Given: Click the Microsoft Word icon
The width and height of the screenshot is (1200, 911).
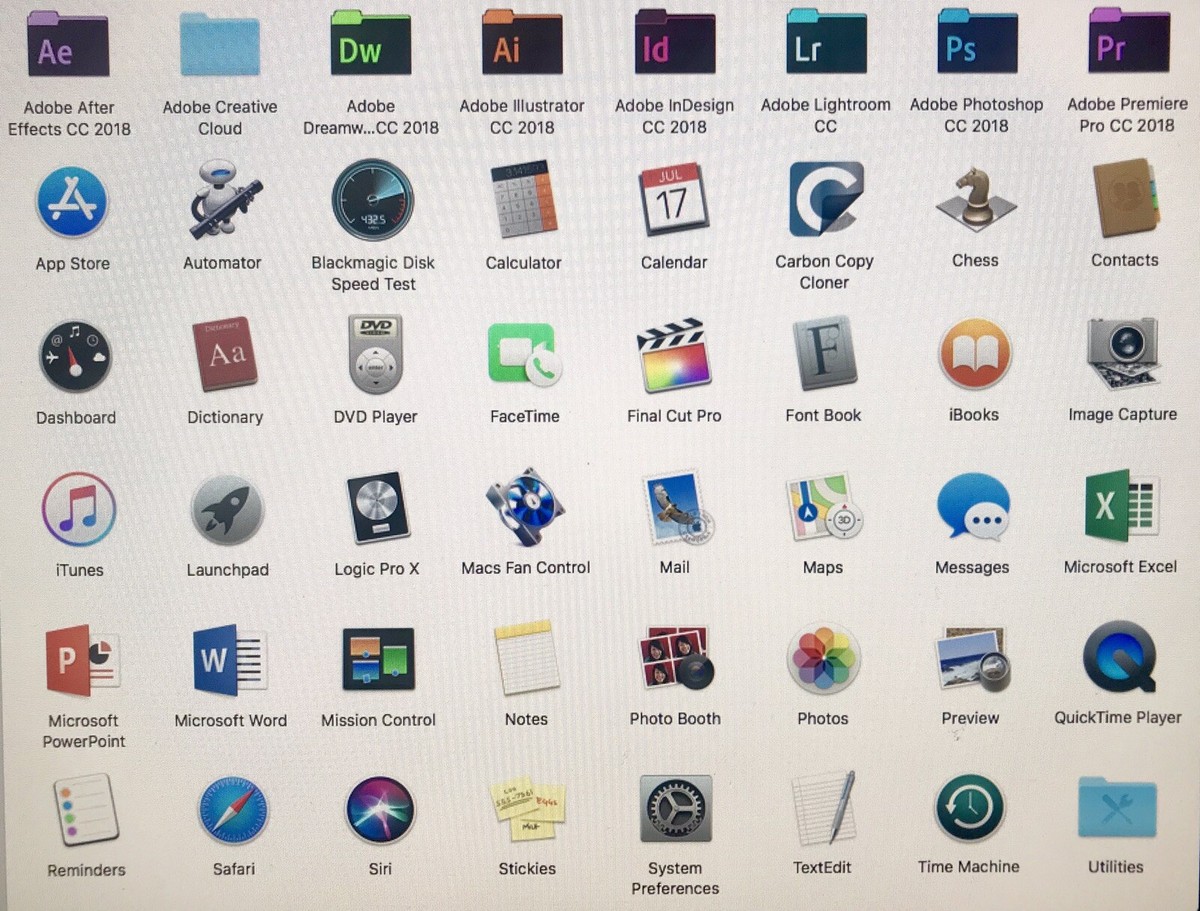Looking at the screenshot, I should (x=230, y=660).
